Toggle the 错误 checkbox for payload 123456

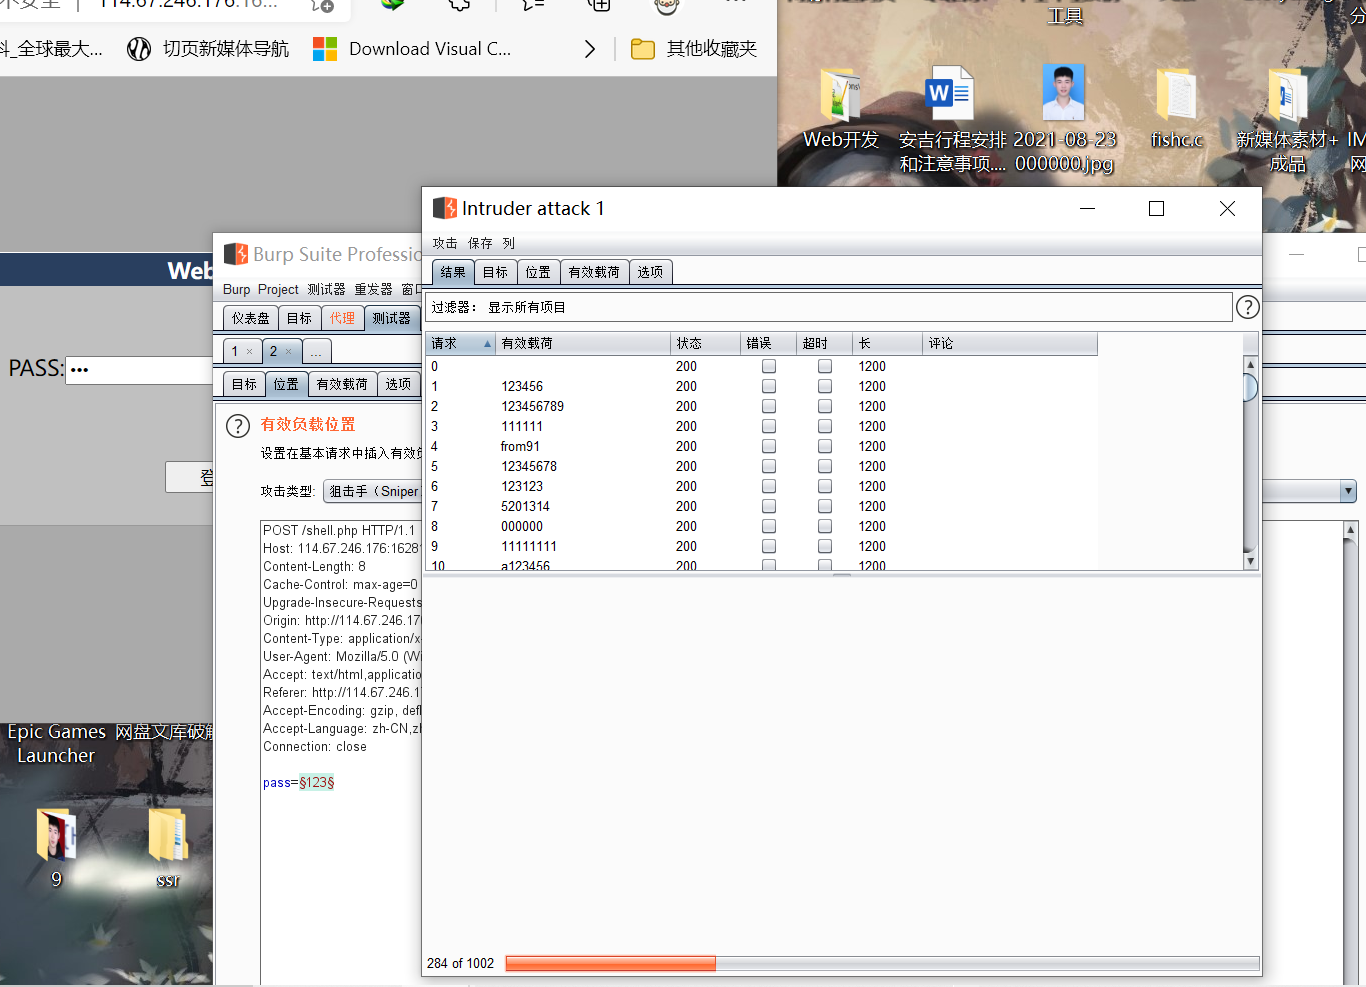[769, 386]
